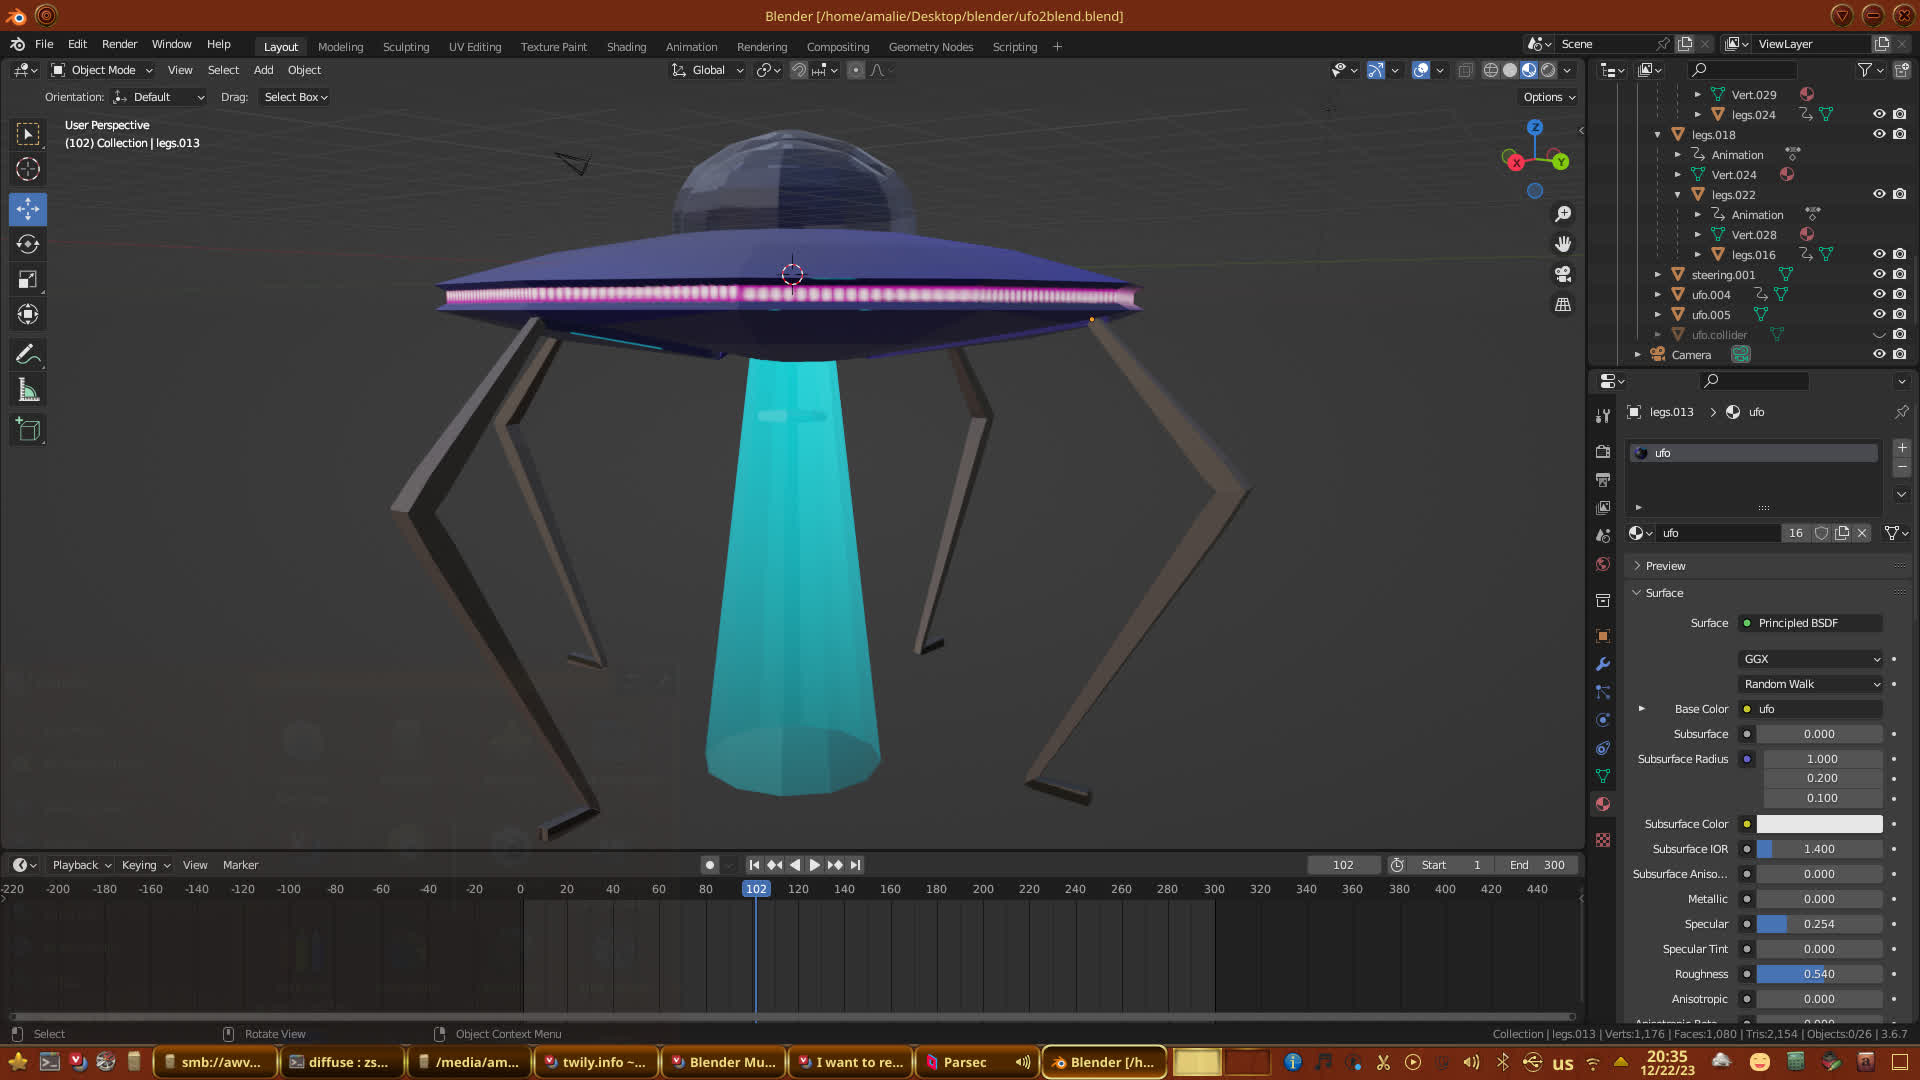1920x1080 pixels.
Task: Open the Object Mode dropdown
Action: [x=102, y=70]
